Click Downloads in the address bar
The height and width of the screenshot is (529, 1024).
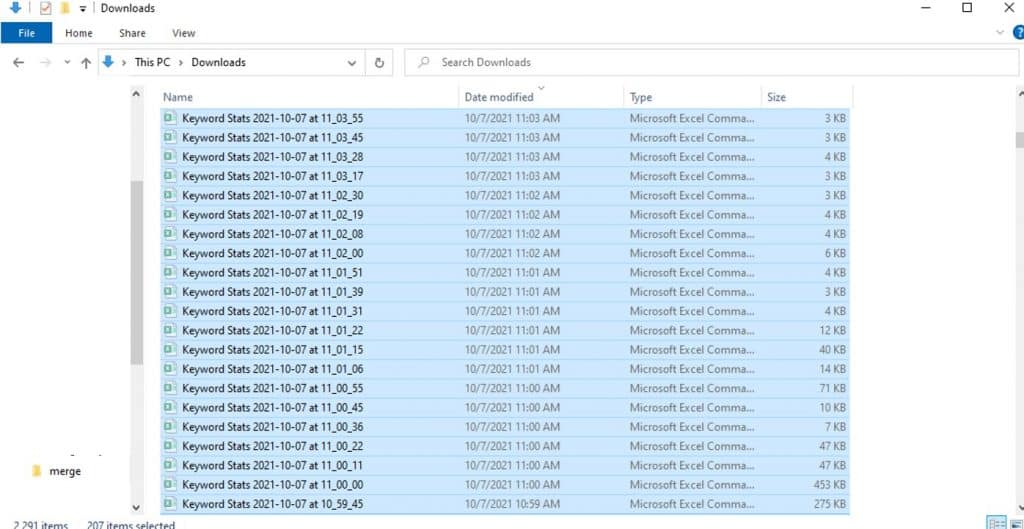218,62
